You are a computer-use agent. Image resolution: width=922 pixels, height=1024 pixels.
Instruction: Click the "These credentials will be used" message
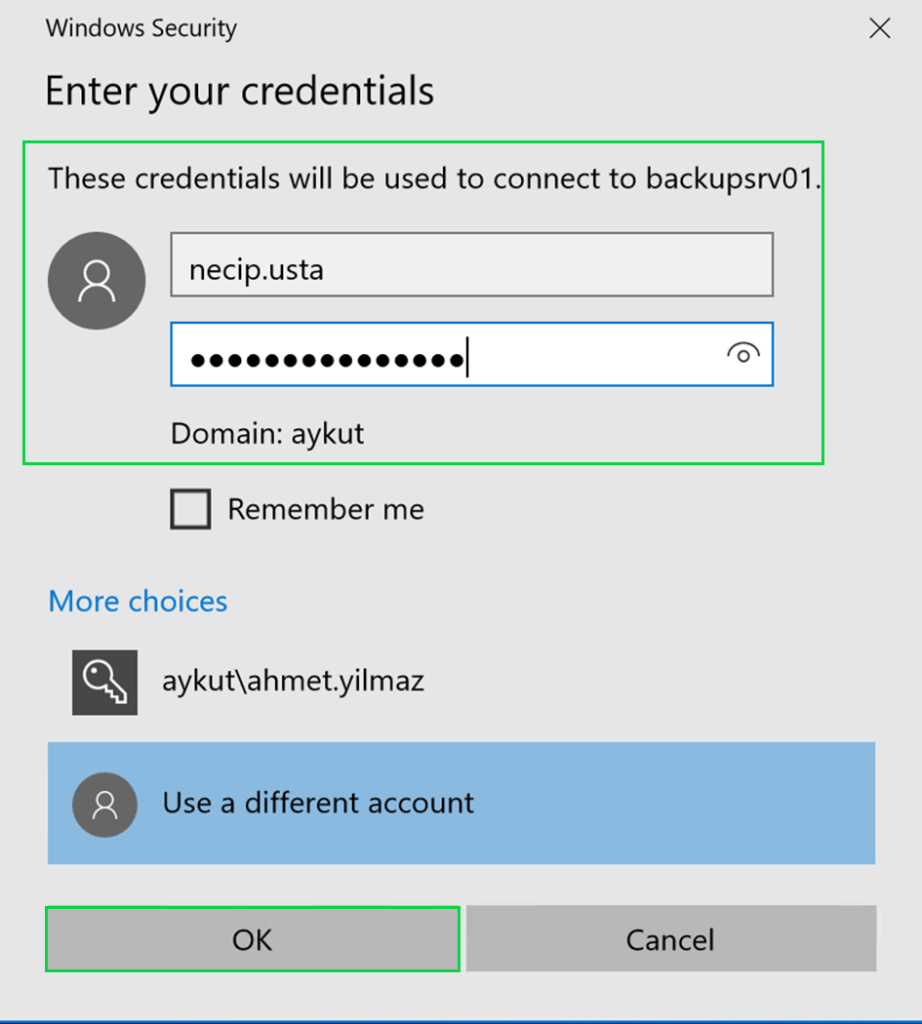pos(340,179)
